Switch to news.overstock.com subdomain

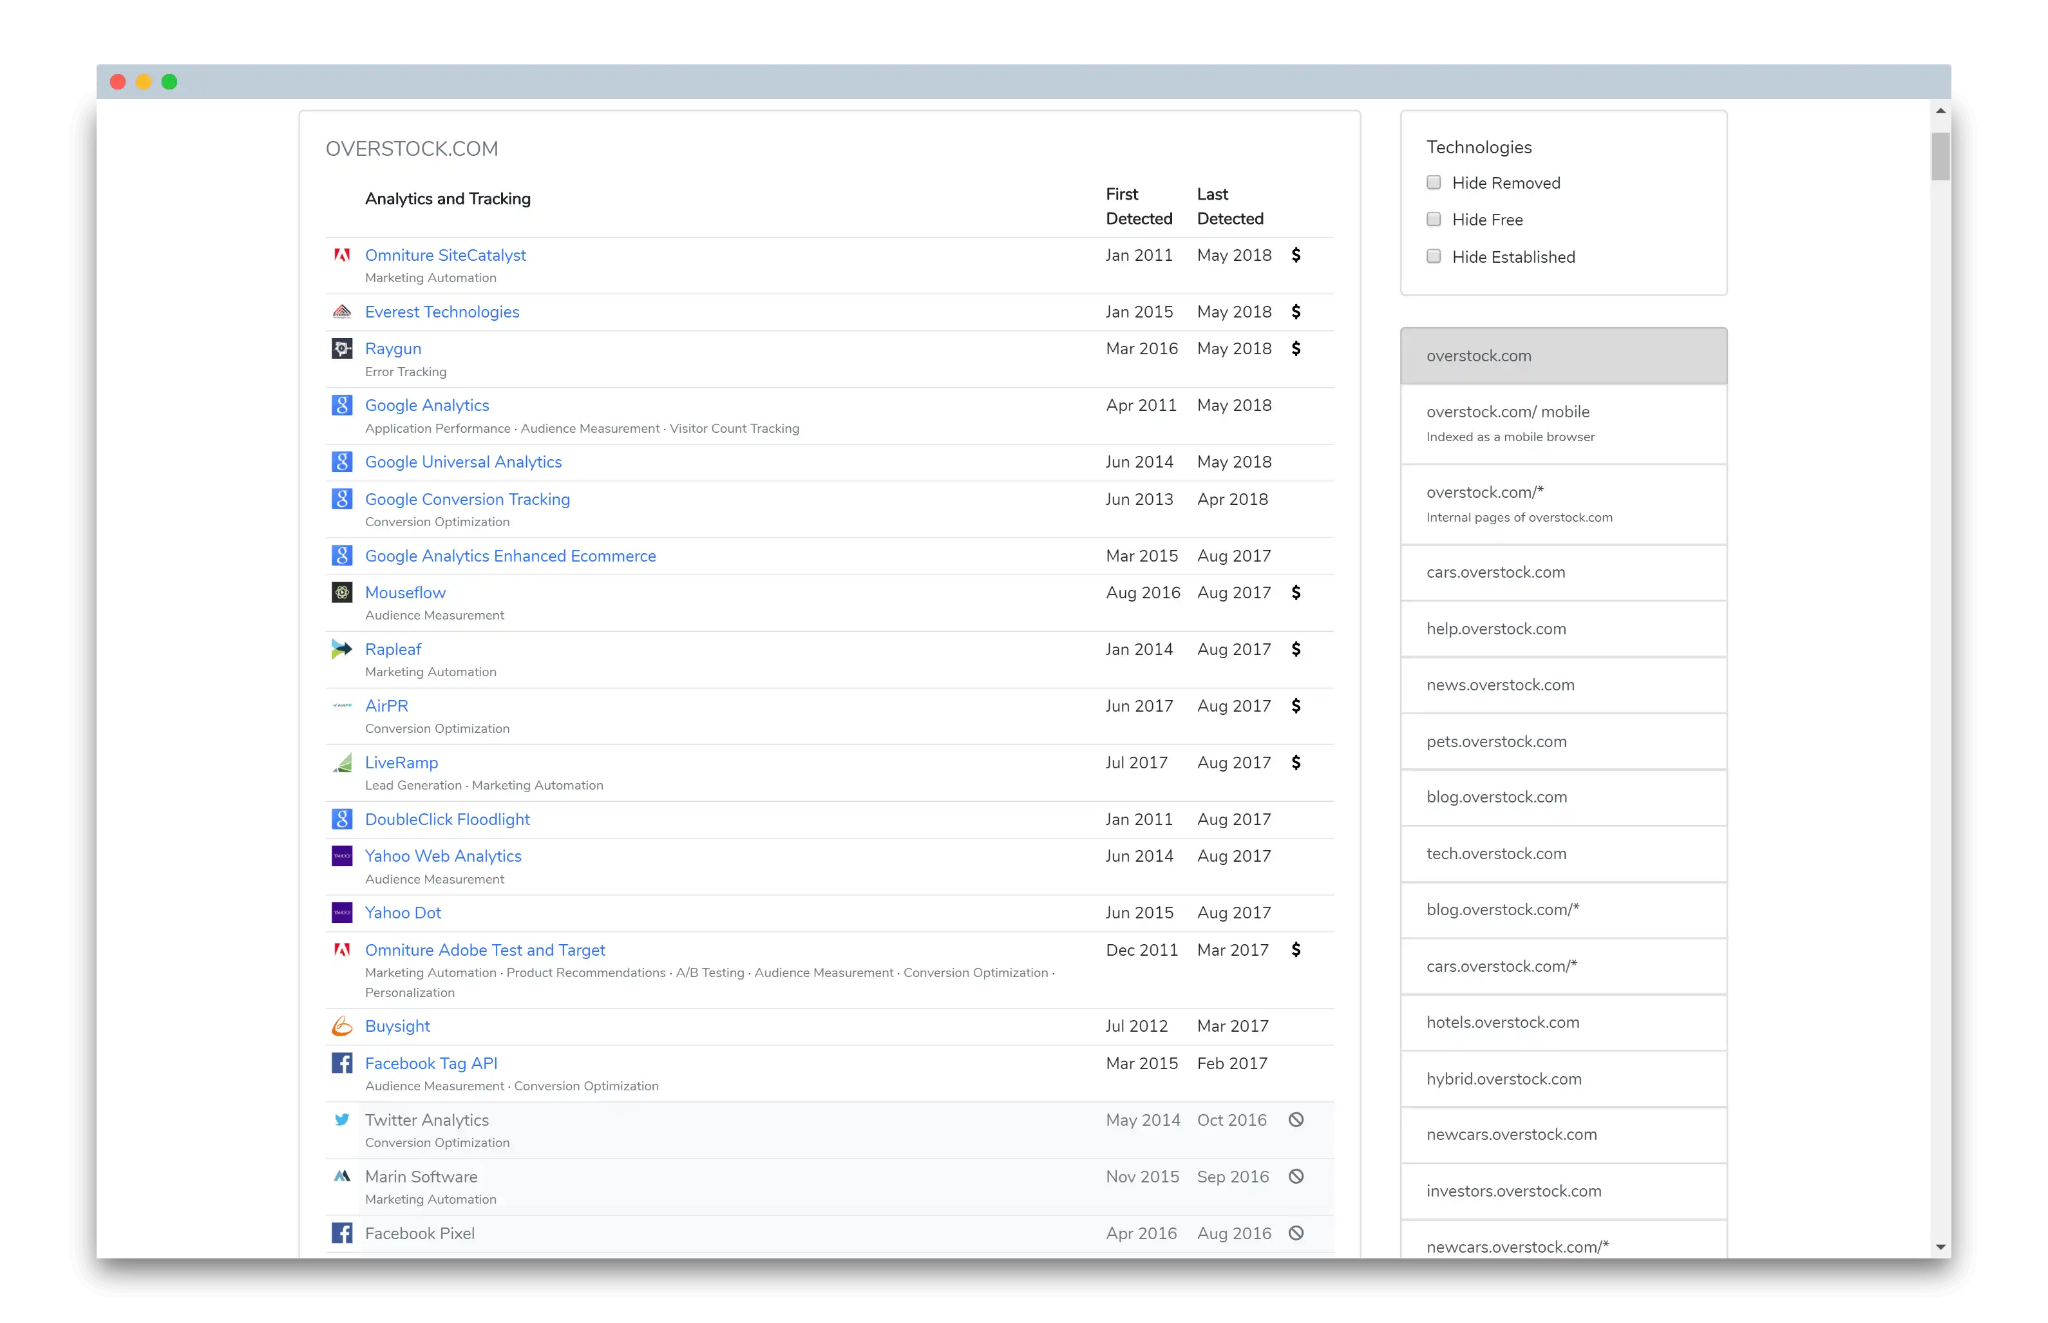[1564, 685]
